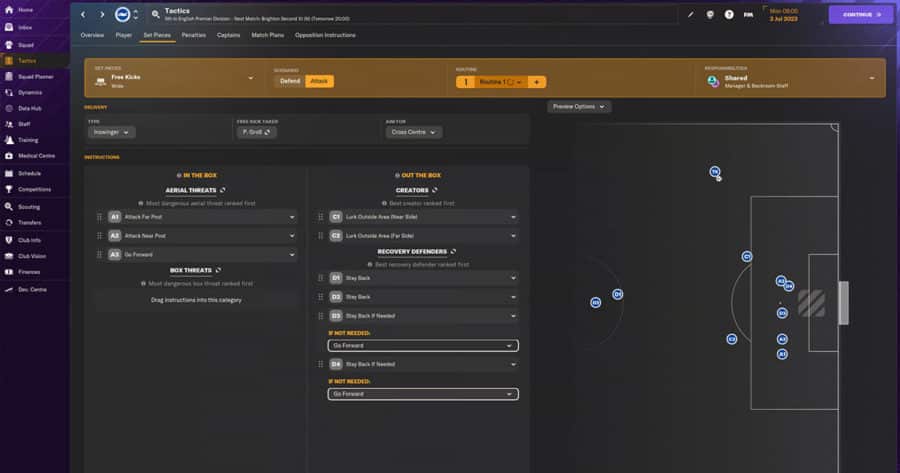This screenshot has height=473, width=900.
Task: Go forward with the right arrow
Action: click(x=102, y=14)
